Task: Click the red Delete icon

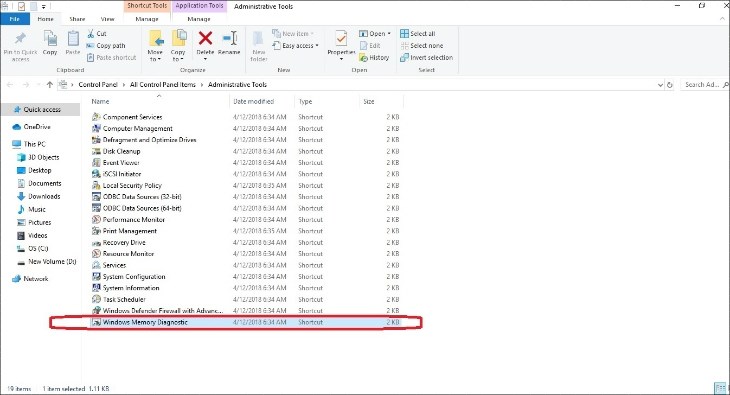Action: click(x=205, y=38)
